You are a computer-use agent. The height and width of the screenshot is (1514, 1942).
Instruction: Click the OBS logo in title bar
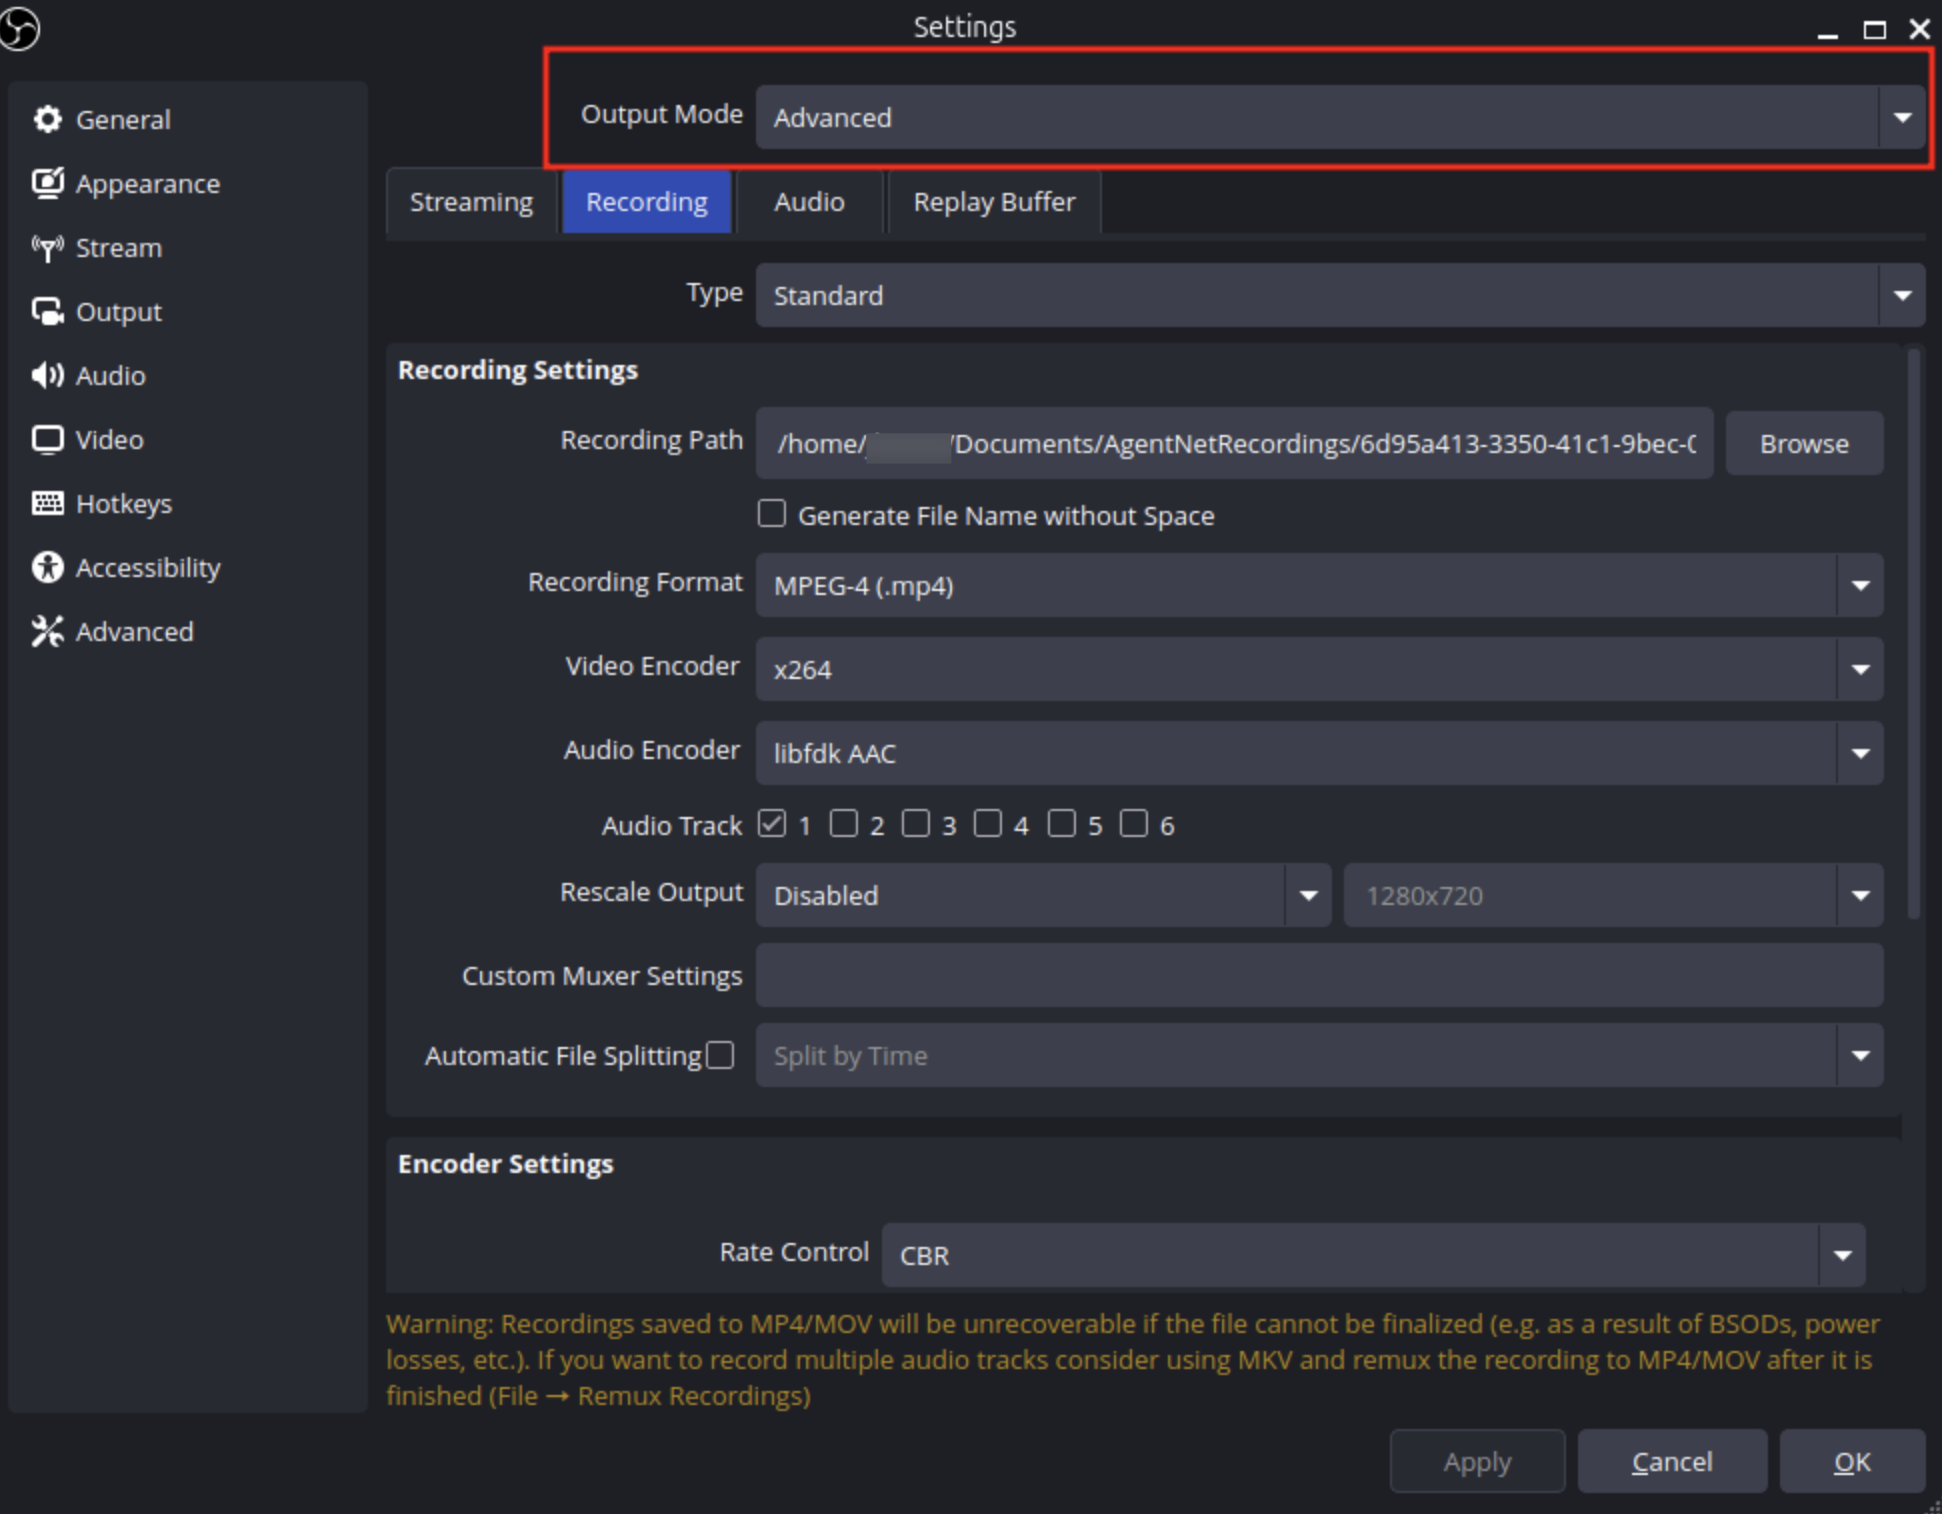pyautogui.click(x=19, y=27)
